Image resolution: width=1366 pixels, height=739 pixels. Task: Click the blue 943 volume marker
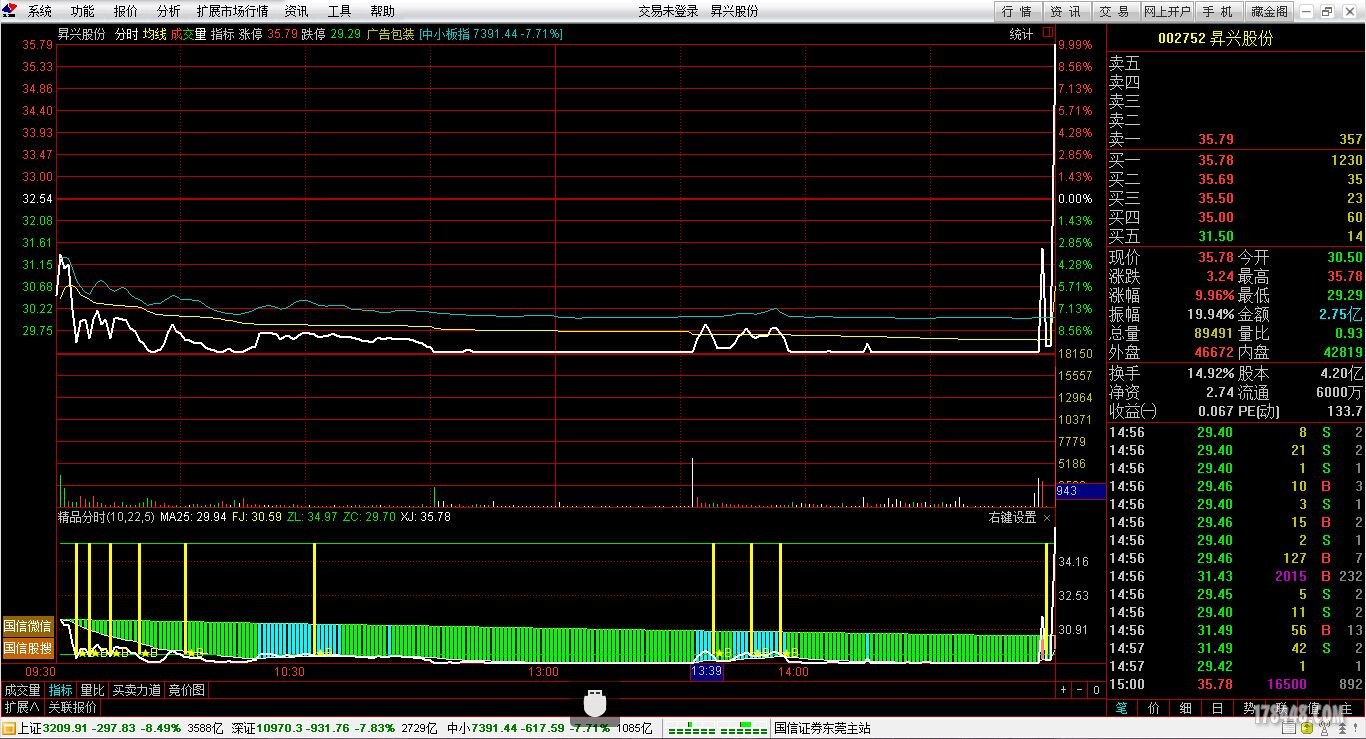1080,491
